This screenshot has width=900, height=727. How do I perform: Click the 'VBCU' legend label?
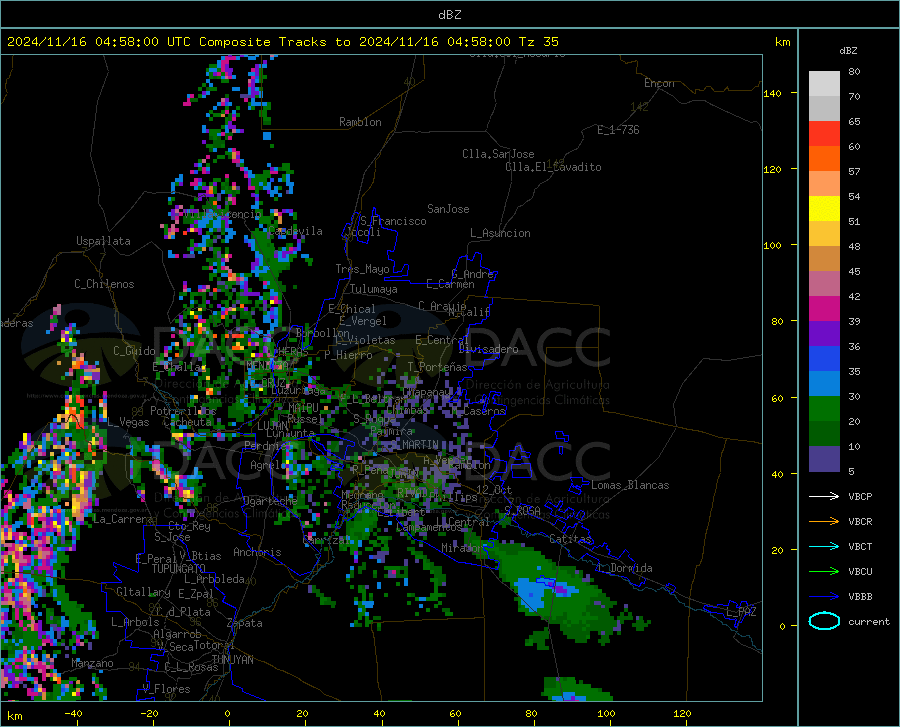[x=860, y=572]
